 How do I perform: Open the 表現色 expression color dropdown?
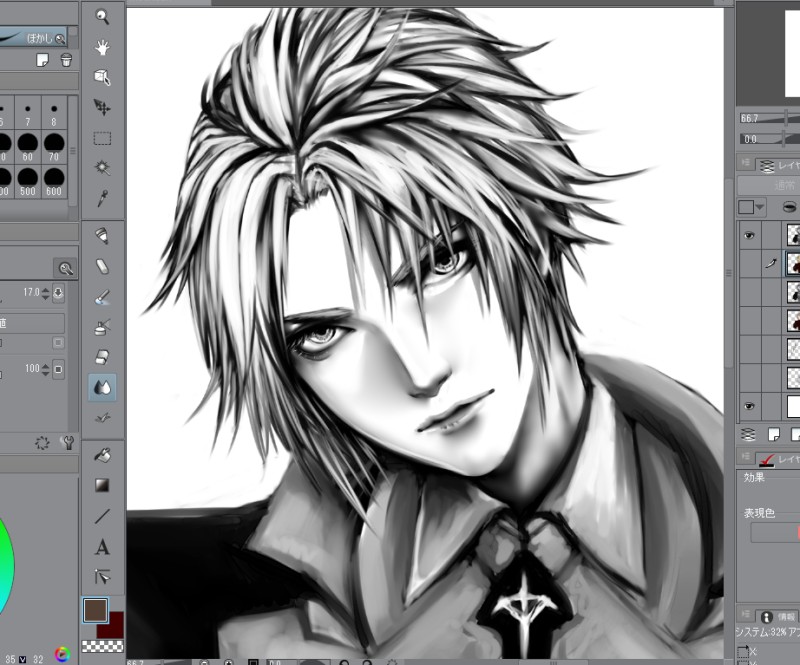[776, 532]
